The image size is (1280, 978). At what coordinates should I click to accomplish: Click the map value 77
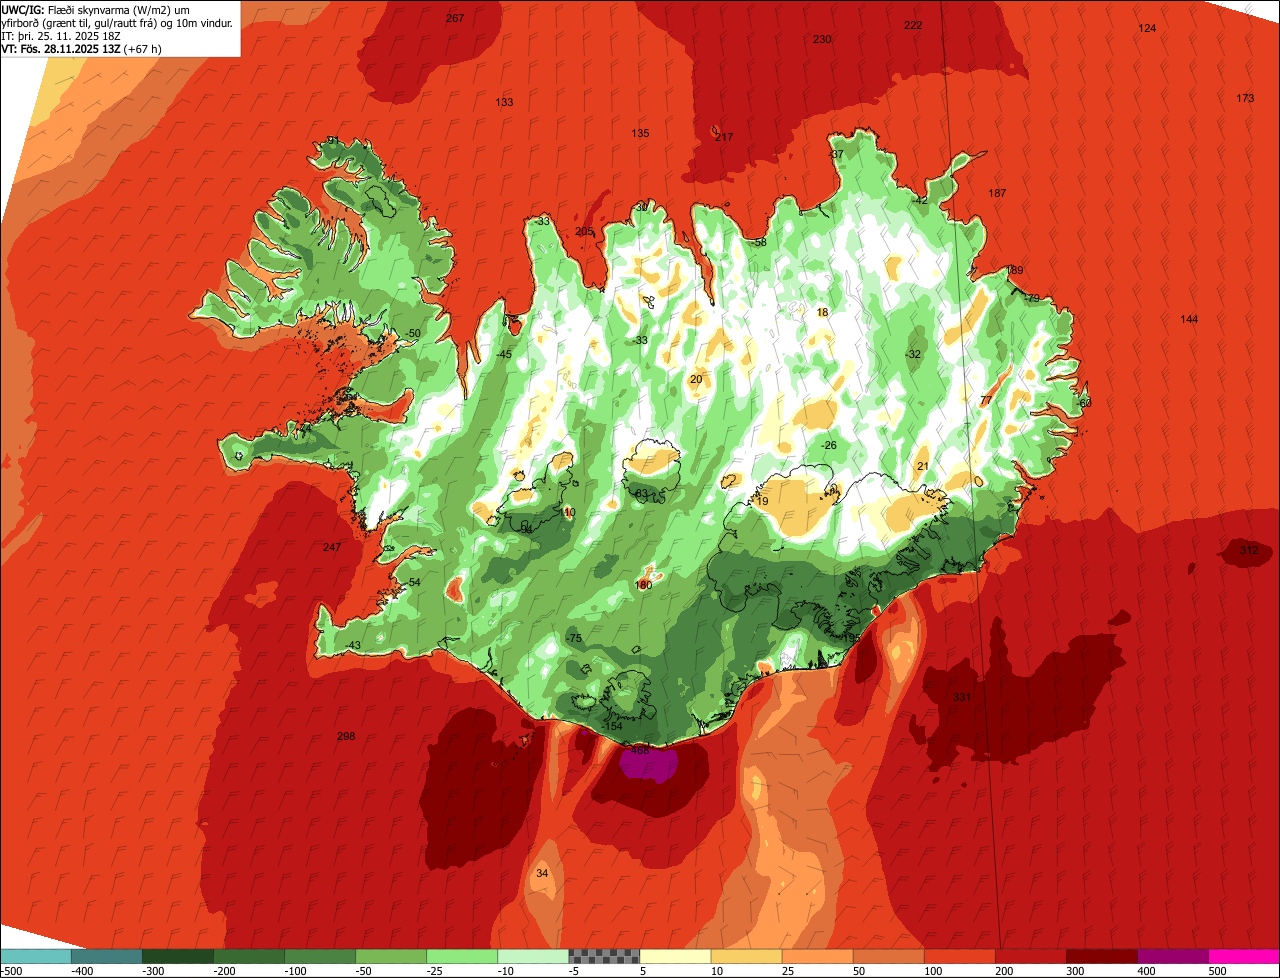[986, 400]
